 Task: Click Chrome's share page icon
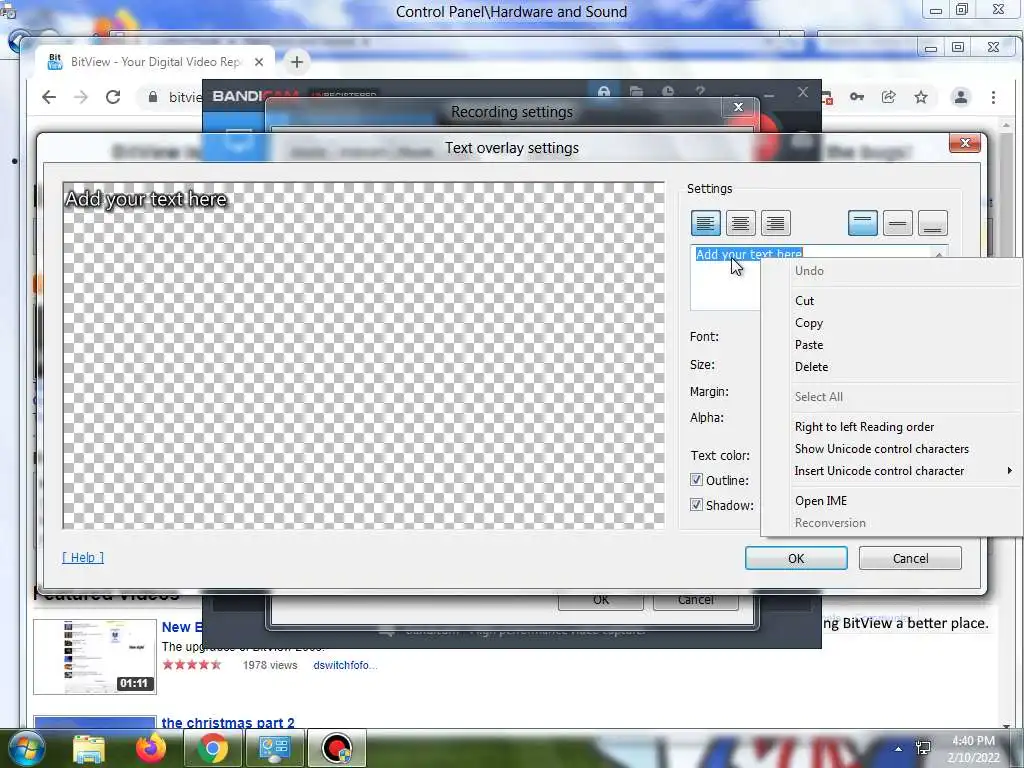[889, 97]
